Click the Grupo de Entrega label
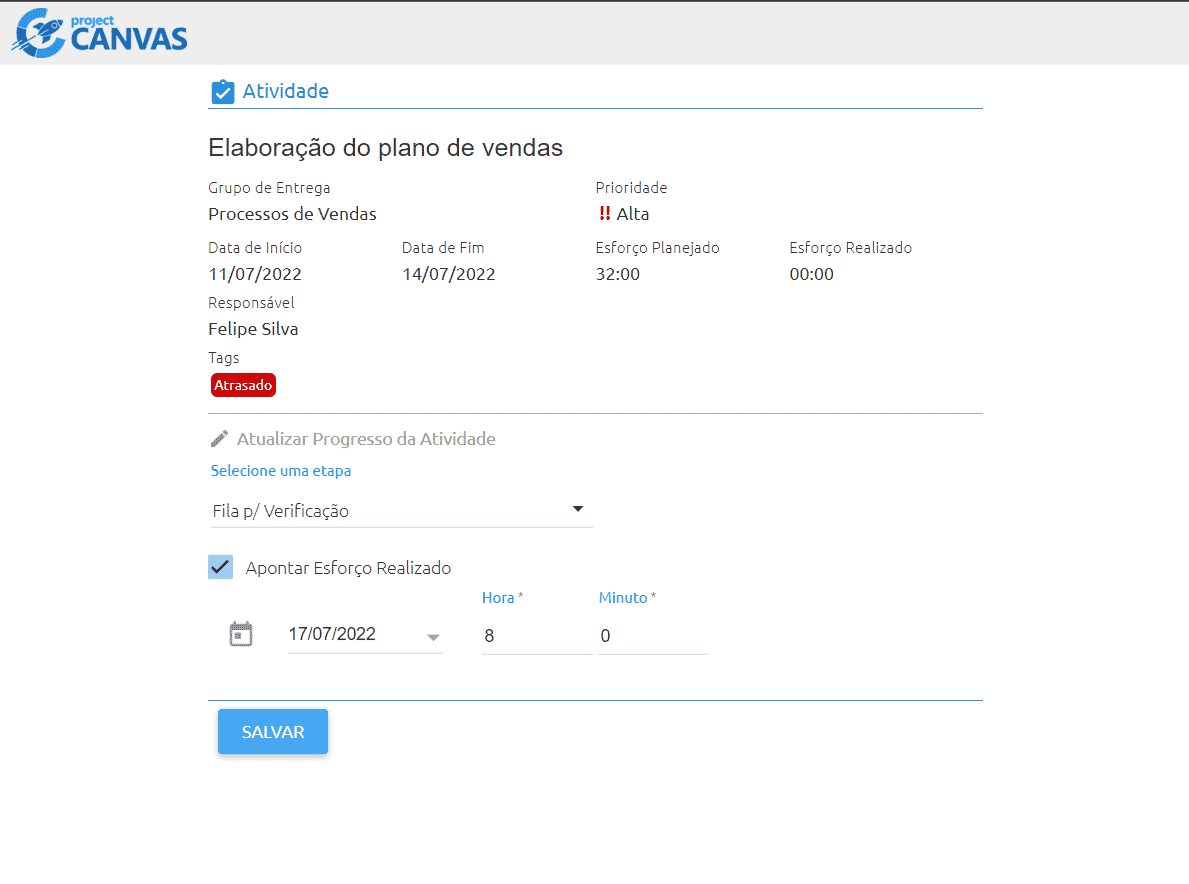The height and width of the screenshot is (884, 1189). [269, 187]
